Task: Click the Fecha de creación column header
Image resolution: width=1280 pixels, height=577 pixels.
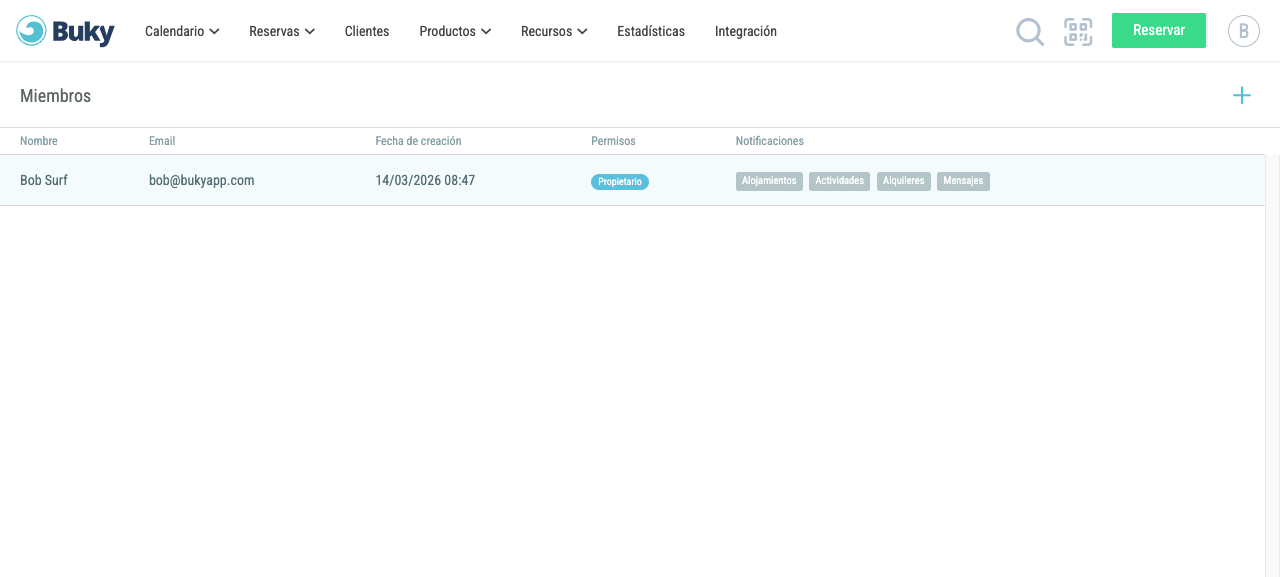Action: pos(418,141)
